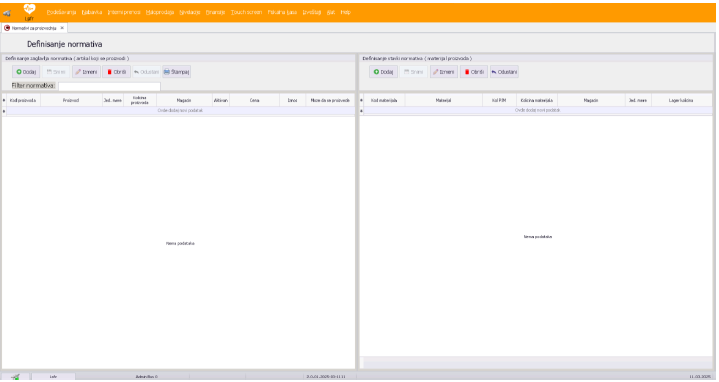The height and width of the screenshot is (382, 719).
Task: Click Obriši in the normativ items panel
Action: [x=474, y=72]
